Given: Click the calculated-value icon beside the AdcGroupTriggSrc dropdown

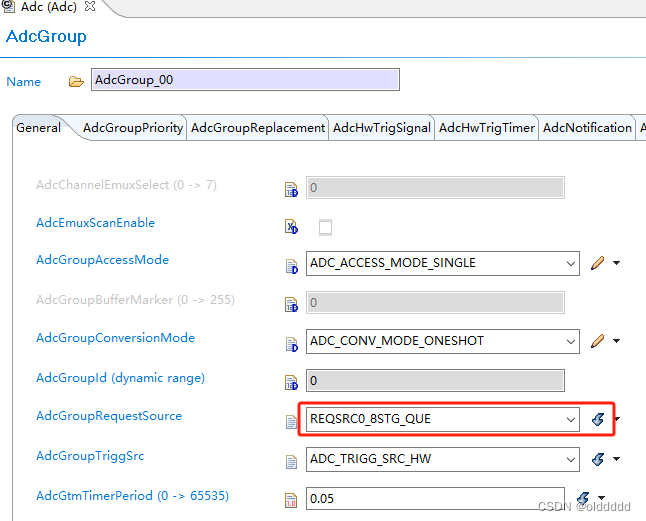Looking at the screenshot, I should [598, 459].
